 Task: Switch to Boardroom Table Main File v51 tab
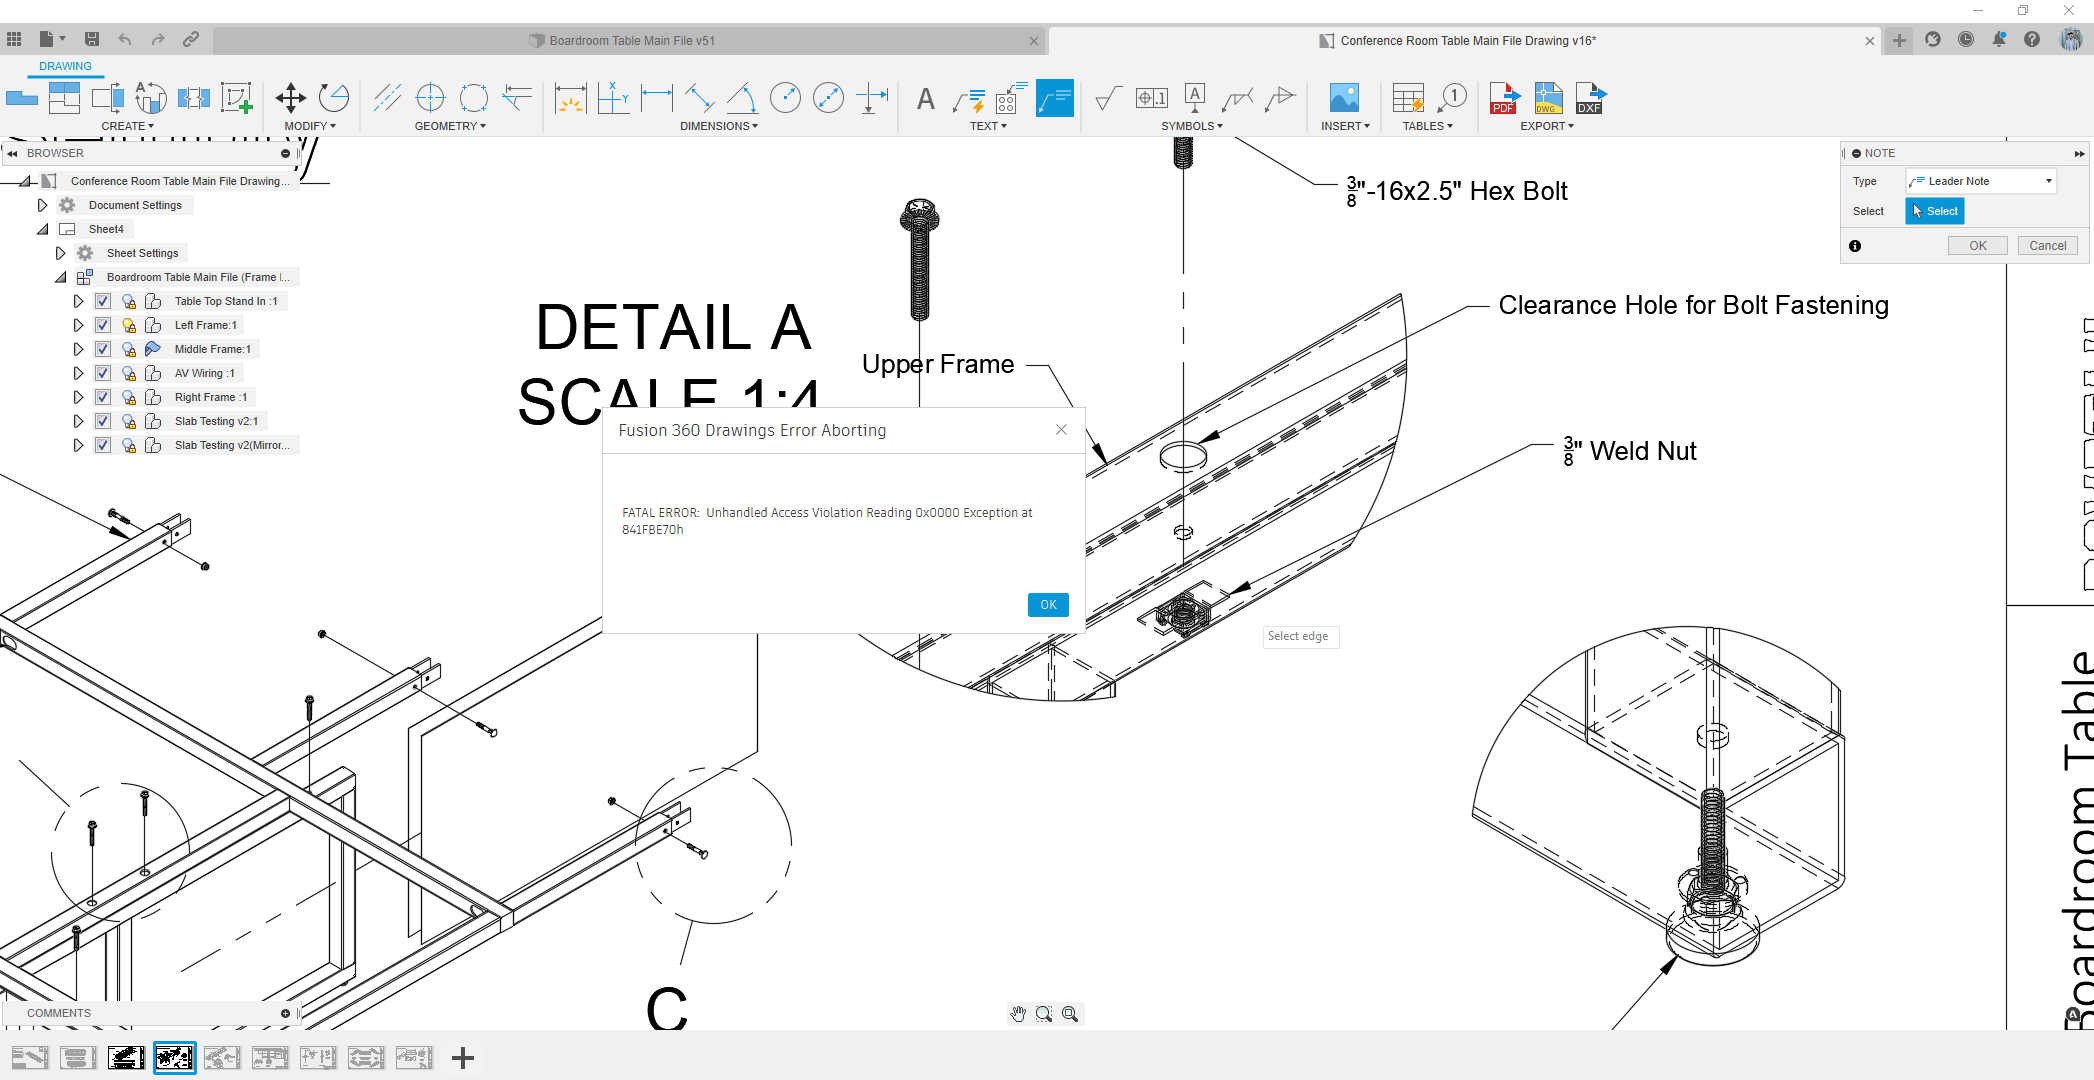[x=631, y=41]
